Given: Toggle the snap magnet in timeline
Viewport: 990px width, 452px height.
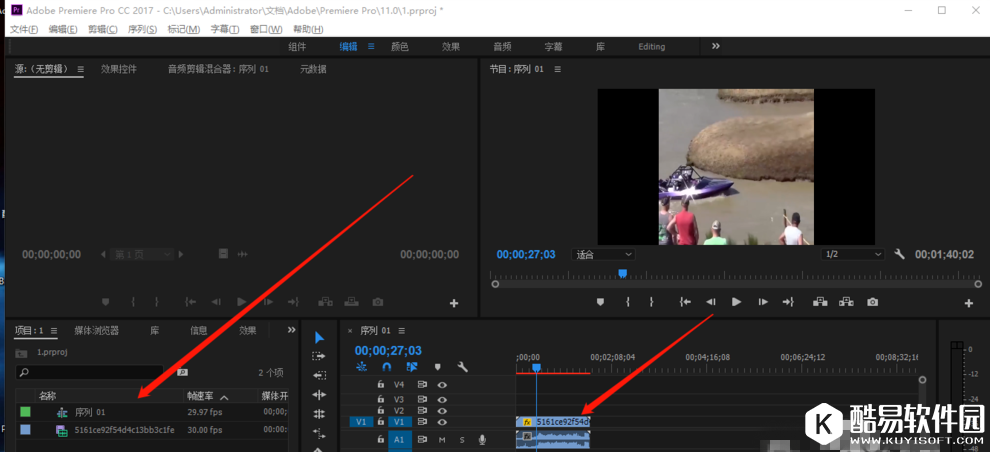Looking at the screenshot, I should coord(386,367).
